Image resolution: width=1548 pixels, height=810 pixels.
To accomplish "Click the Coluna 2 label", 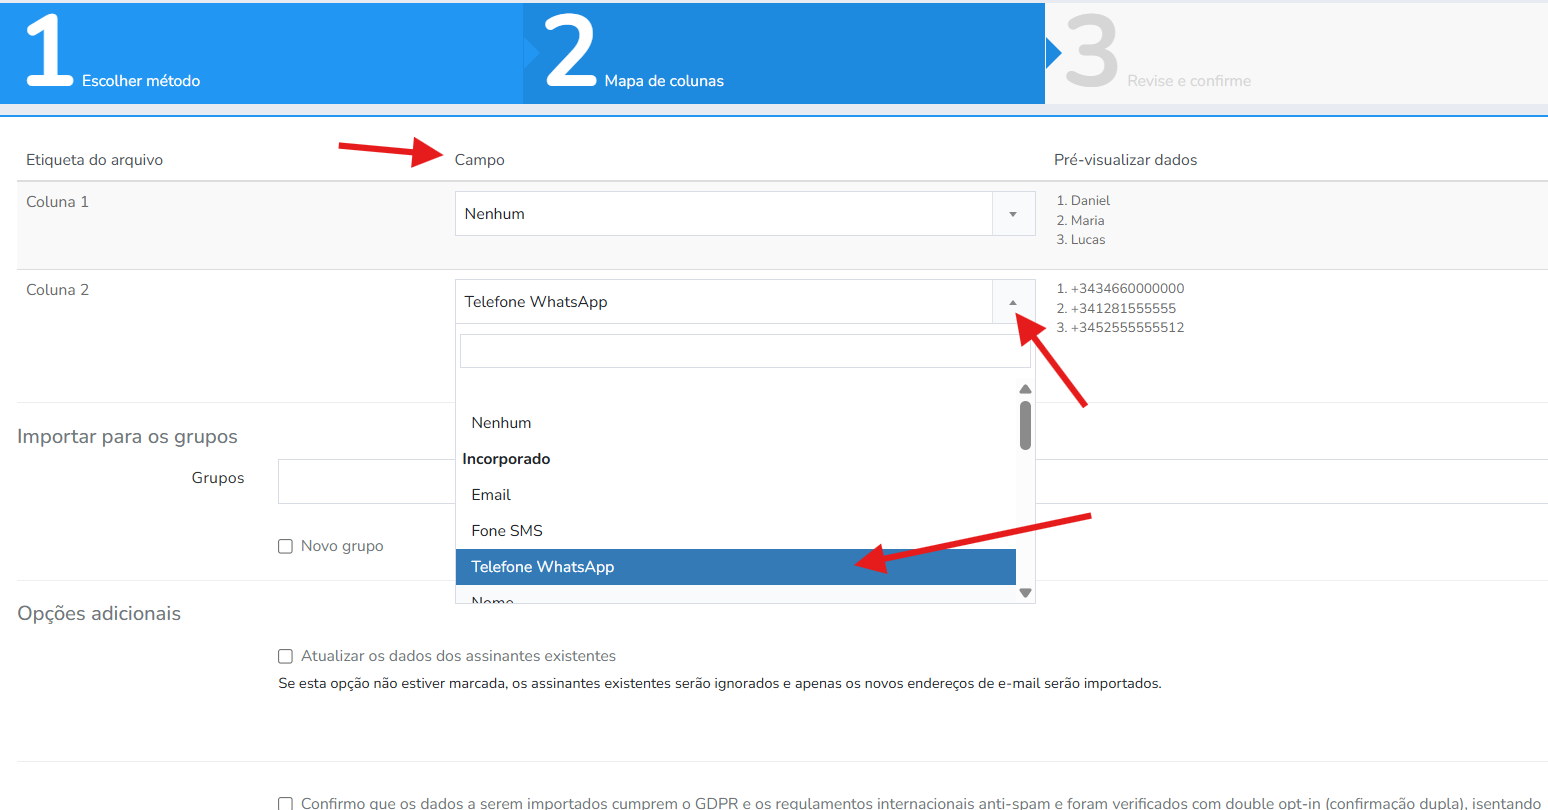I will tap(57, 290).
